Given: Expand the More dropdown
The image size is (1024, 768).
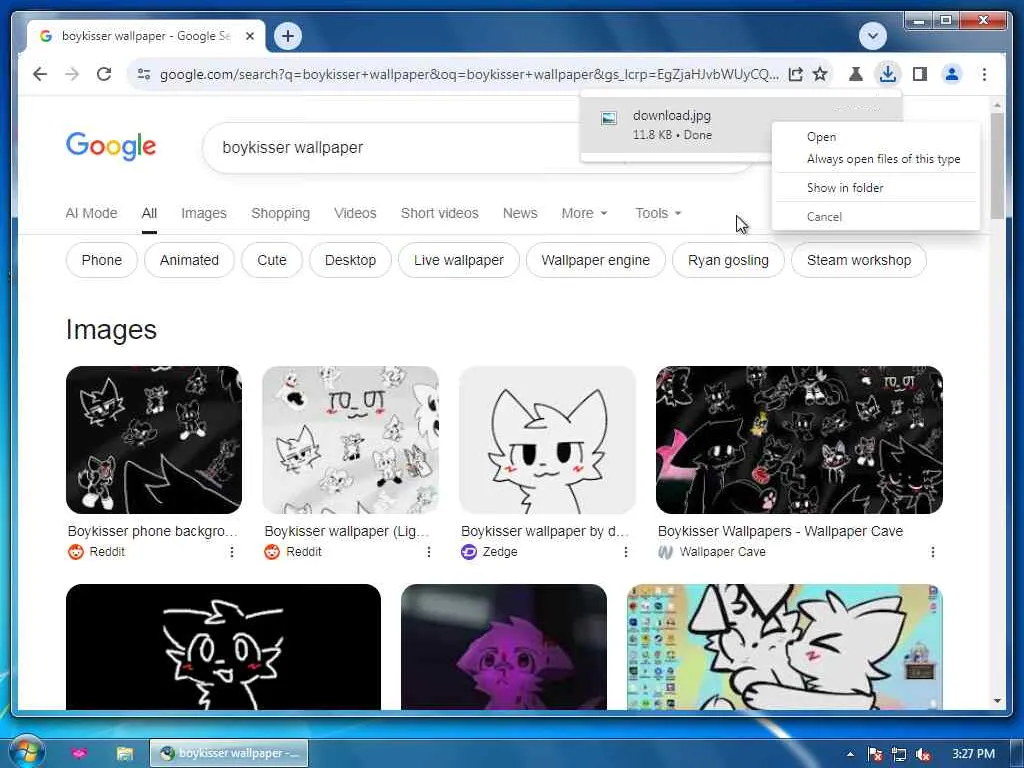Looking at the screenshot, I should (x=584, y=214).
